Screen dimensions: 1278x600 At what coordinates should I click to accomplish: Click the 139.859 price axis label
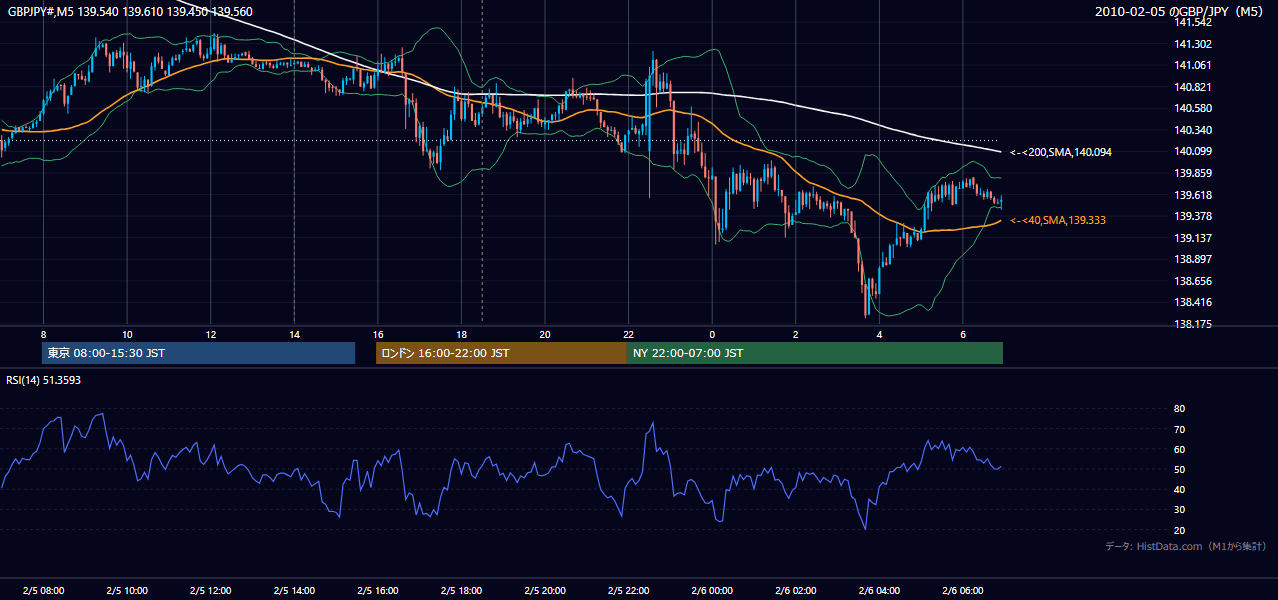pyautogui.click(x=1194, y=173)
